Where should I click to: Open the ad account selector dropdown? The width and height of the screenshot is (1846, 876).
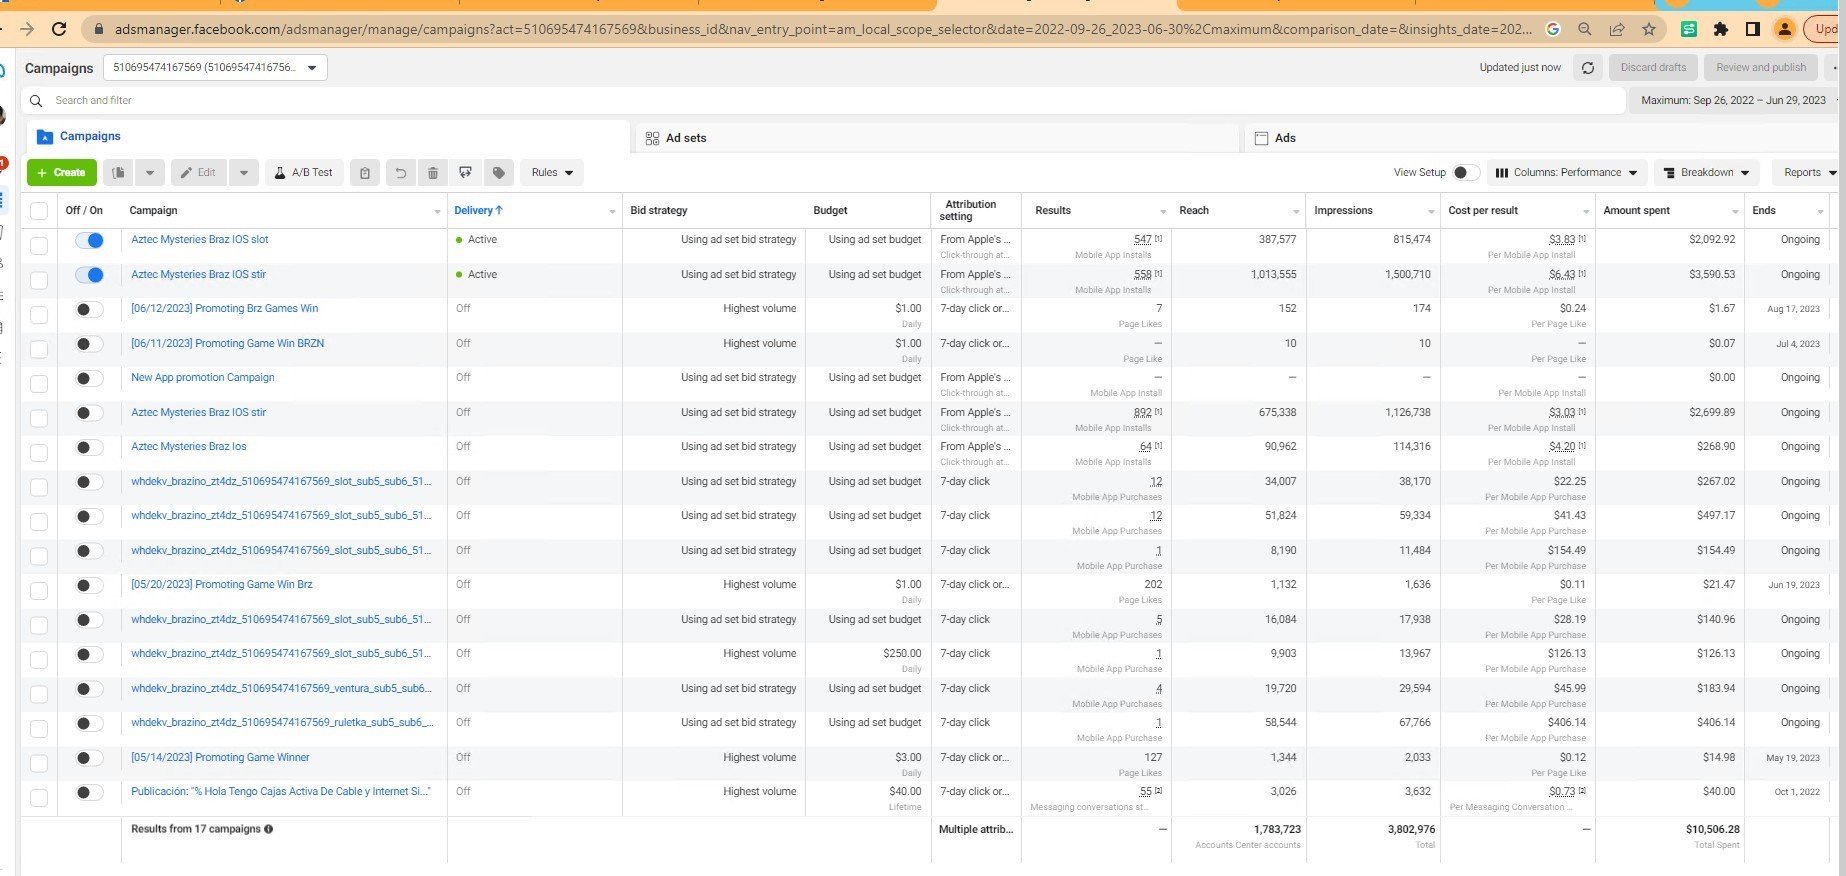pos(215,68)
